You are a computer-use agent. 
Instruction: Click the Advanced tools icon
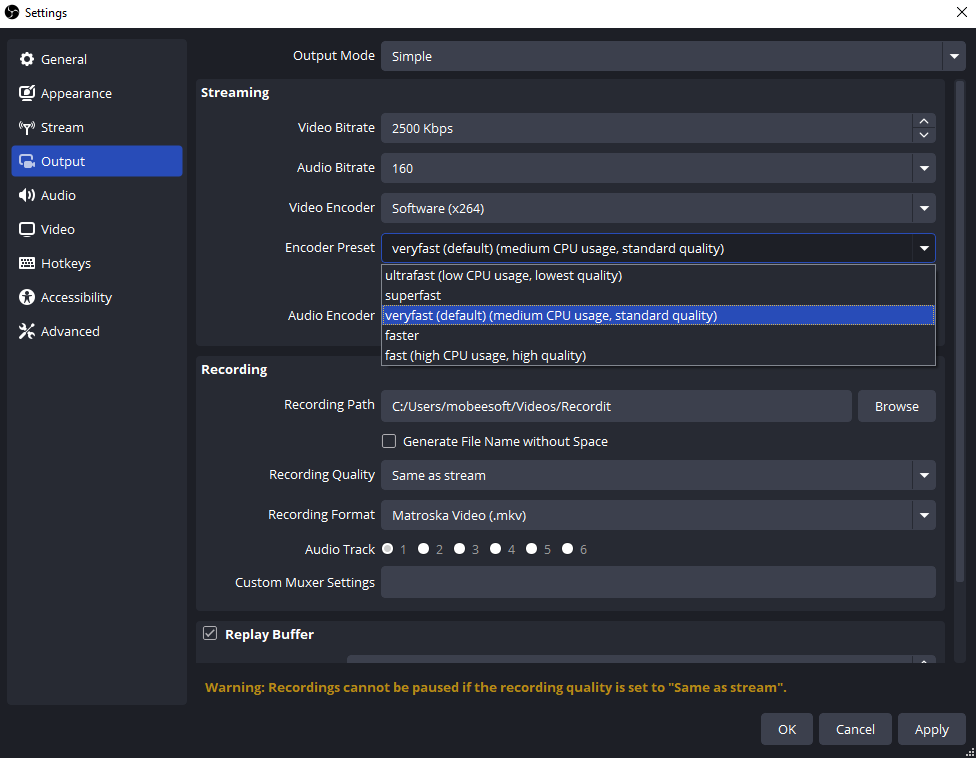[x=27, y=332]
